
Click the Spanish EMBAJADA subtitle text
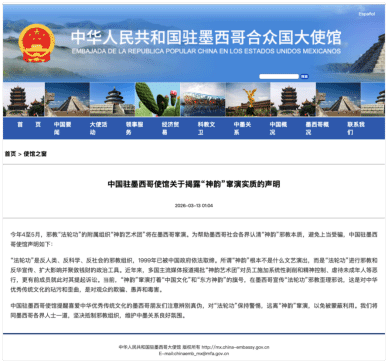pyautogui.click(x=206, y=51)
